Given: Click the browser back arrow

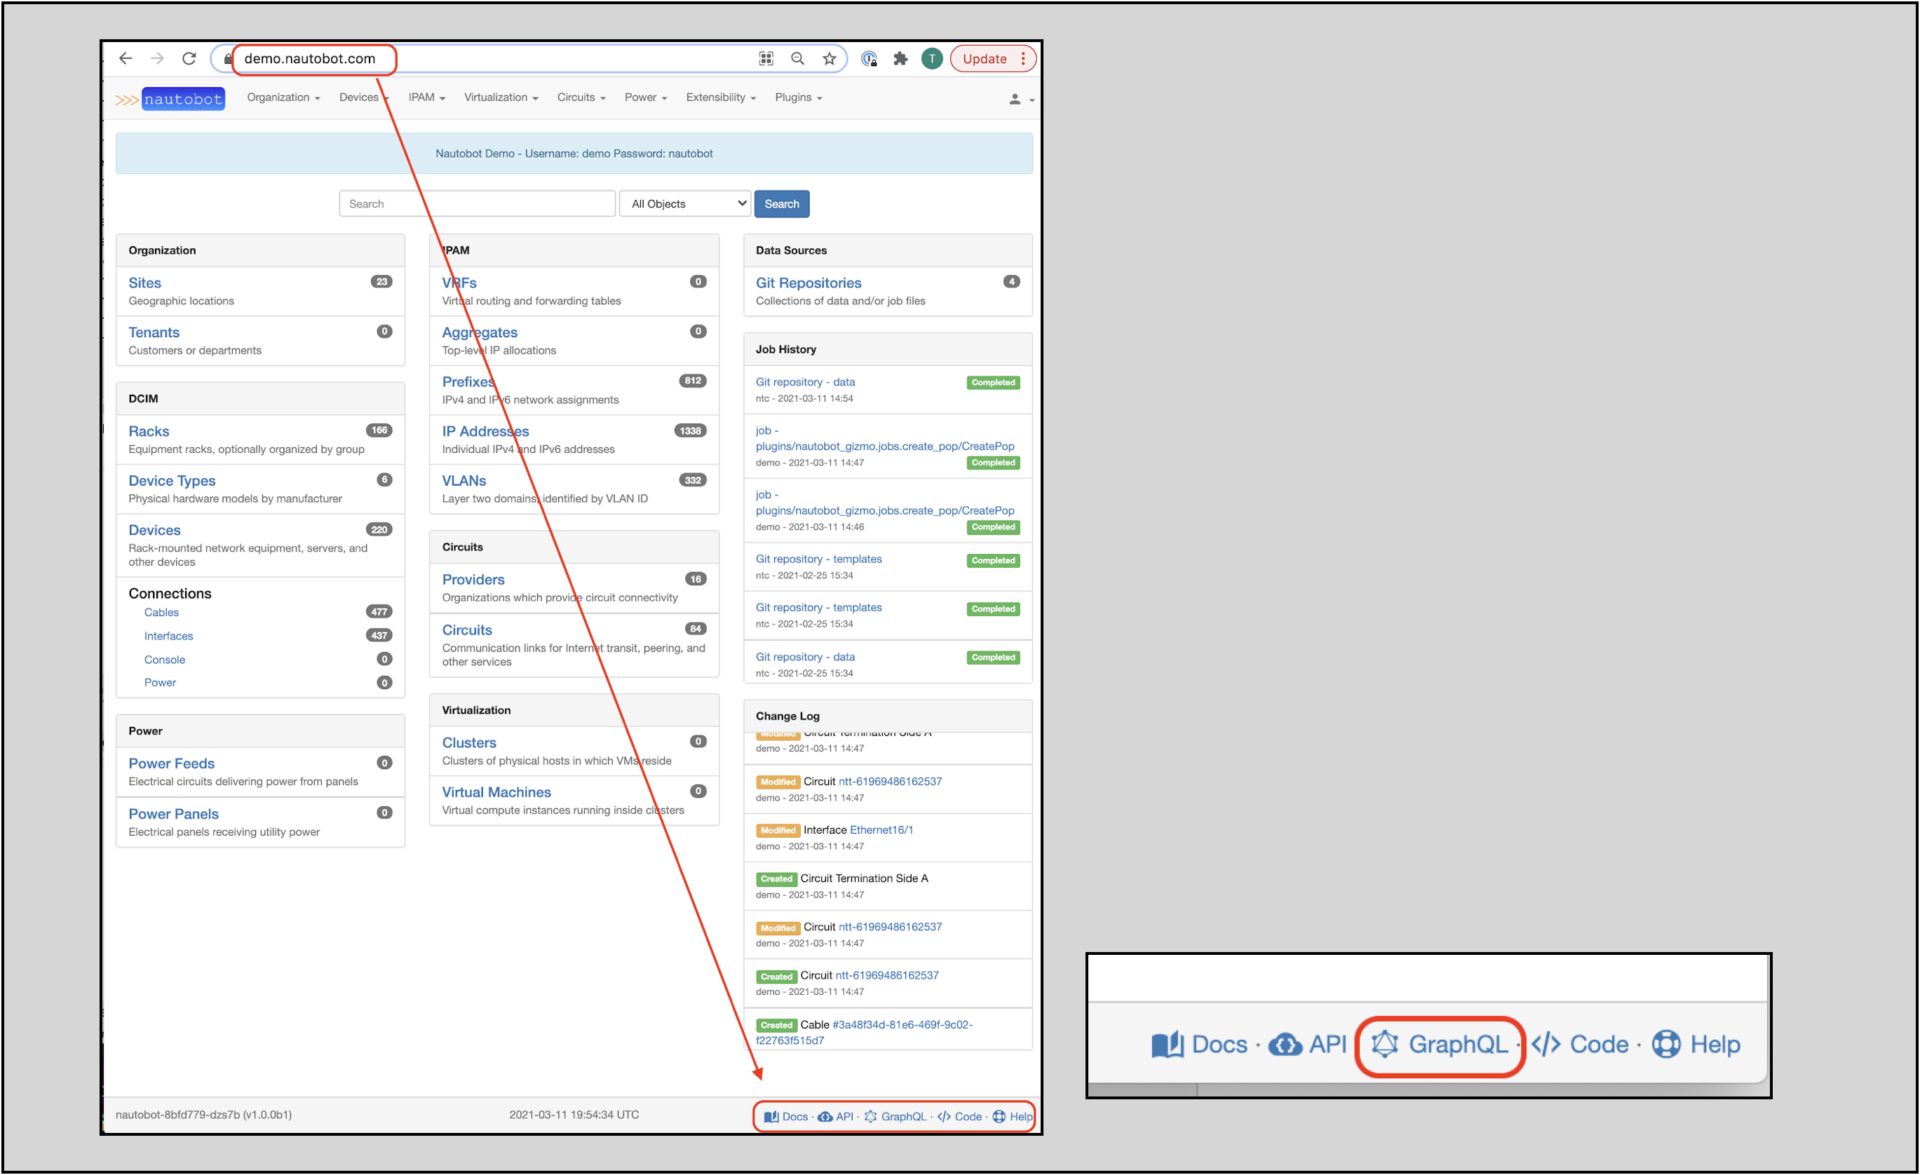Looking at the screenshot, I should 125,58.
